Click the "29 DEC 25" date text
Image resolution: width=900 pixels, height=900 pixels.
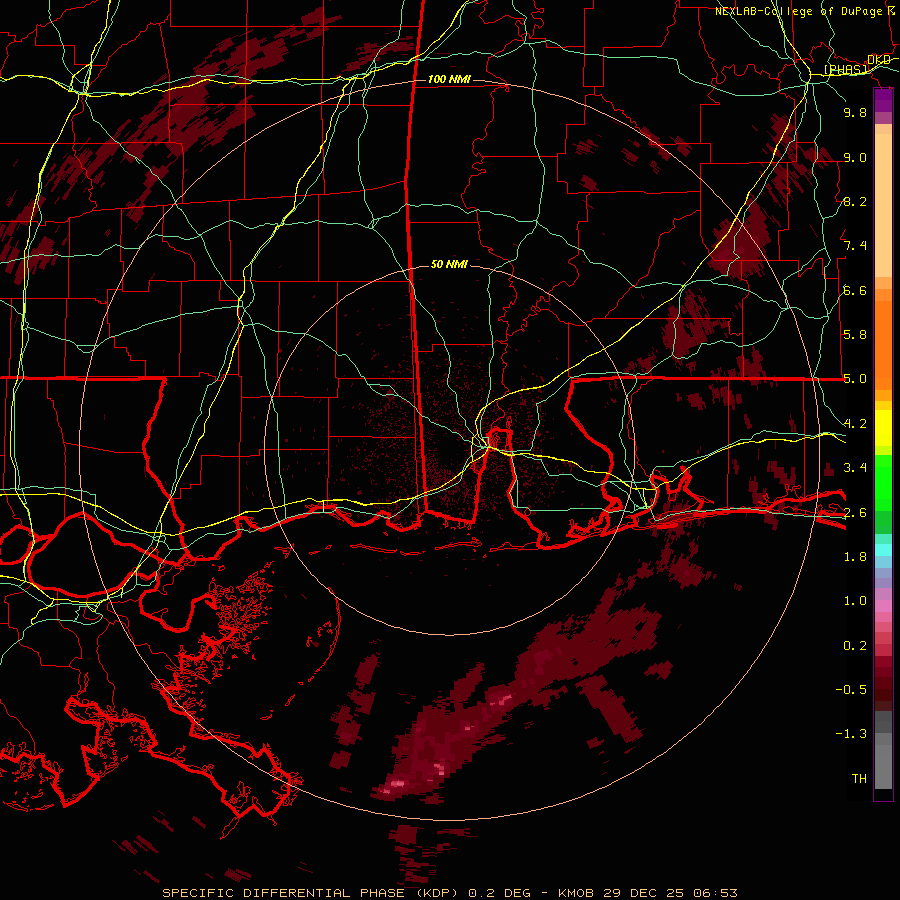pyautogui.click(x=643, y=893)
